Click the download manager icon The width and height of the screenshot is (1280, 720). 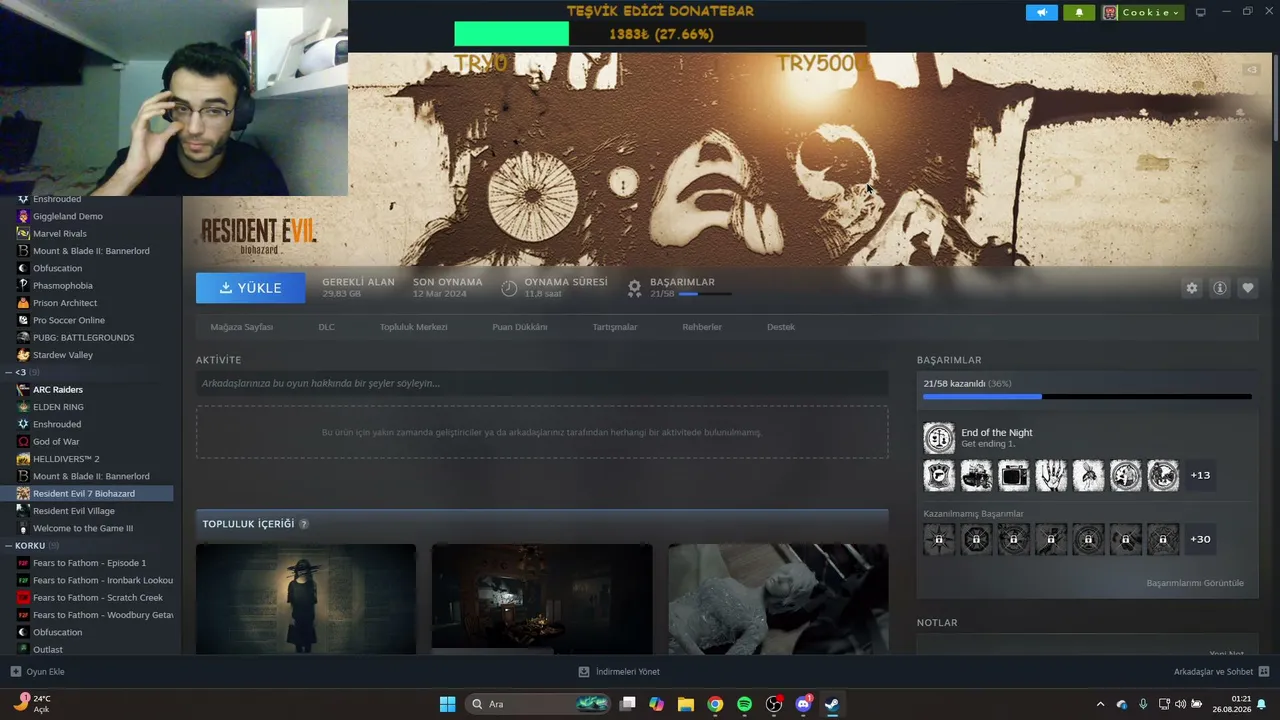point(584,672)
